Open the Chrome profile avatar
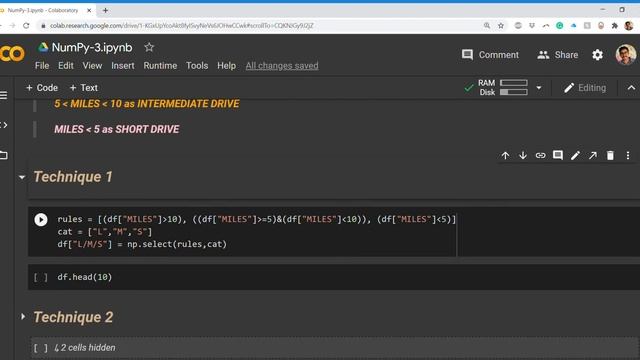The image size is (640, 360). pos(629,26)
